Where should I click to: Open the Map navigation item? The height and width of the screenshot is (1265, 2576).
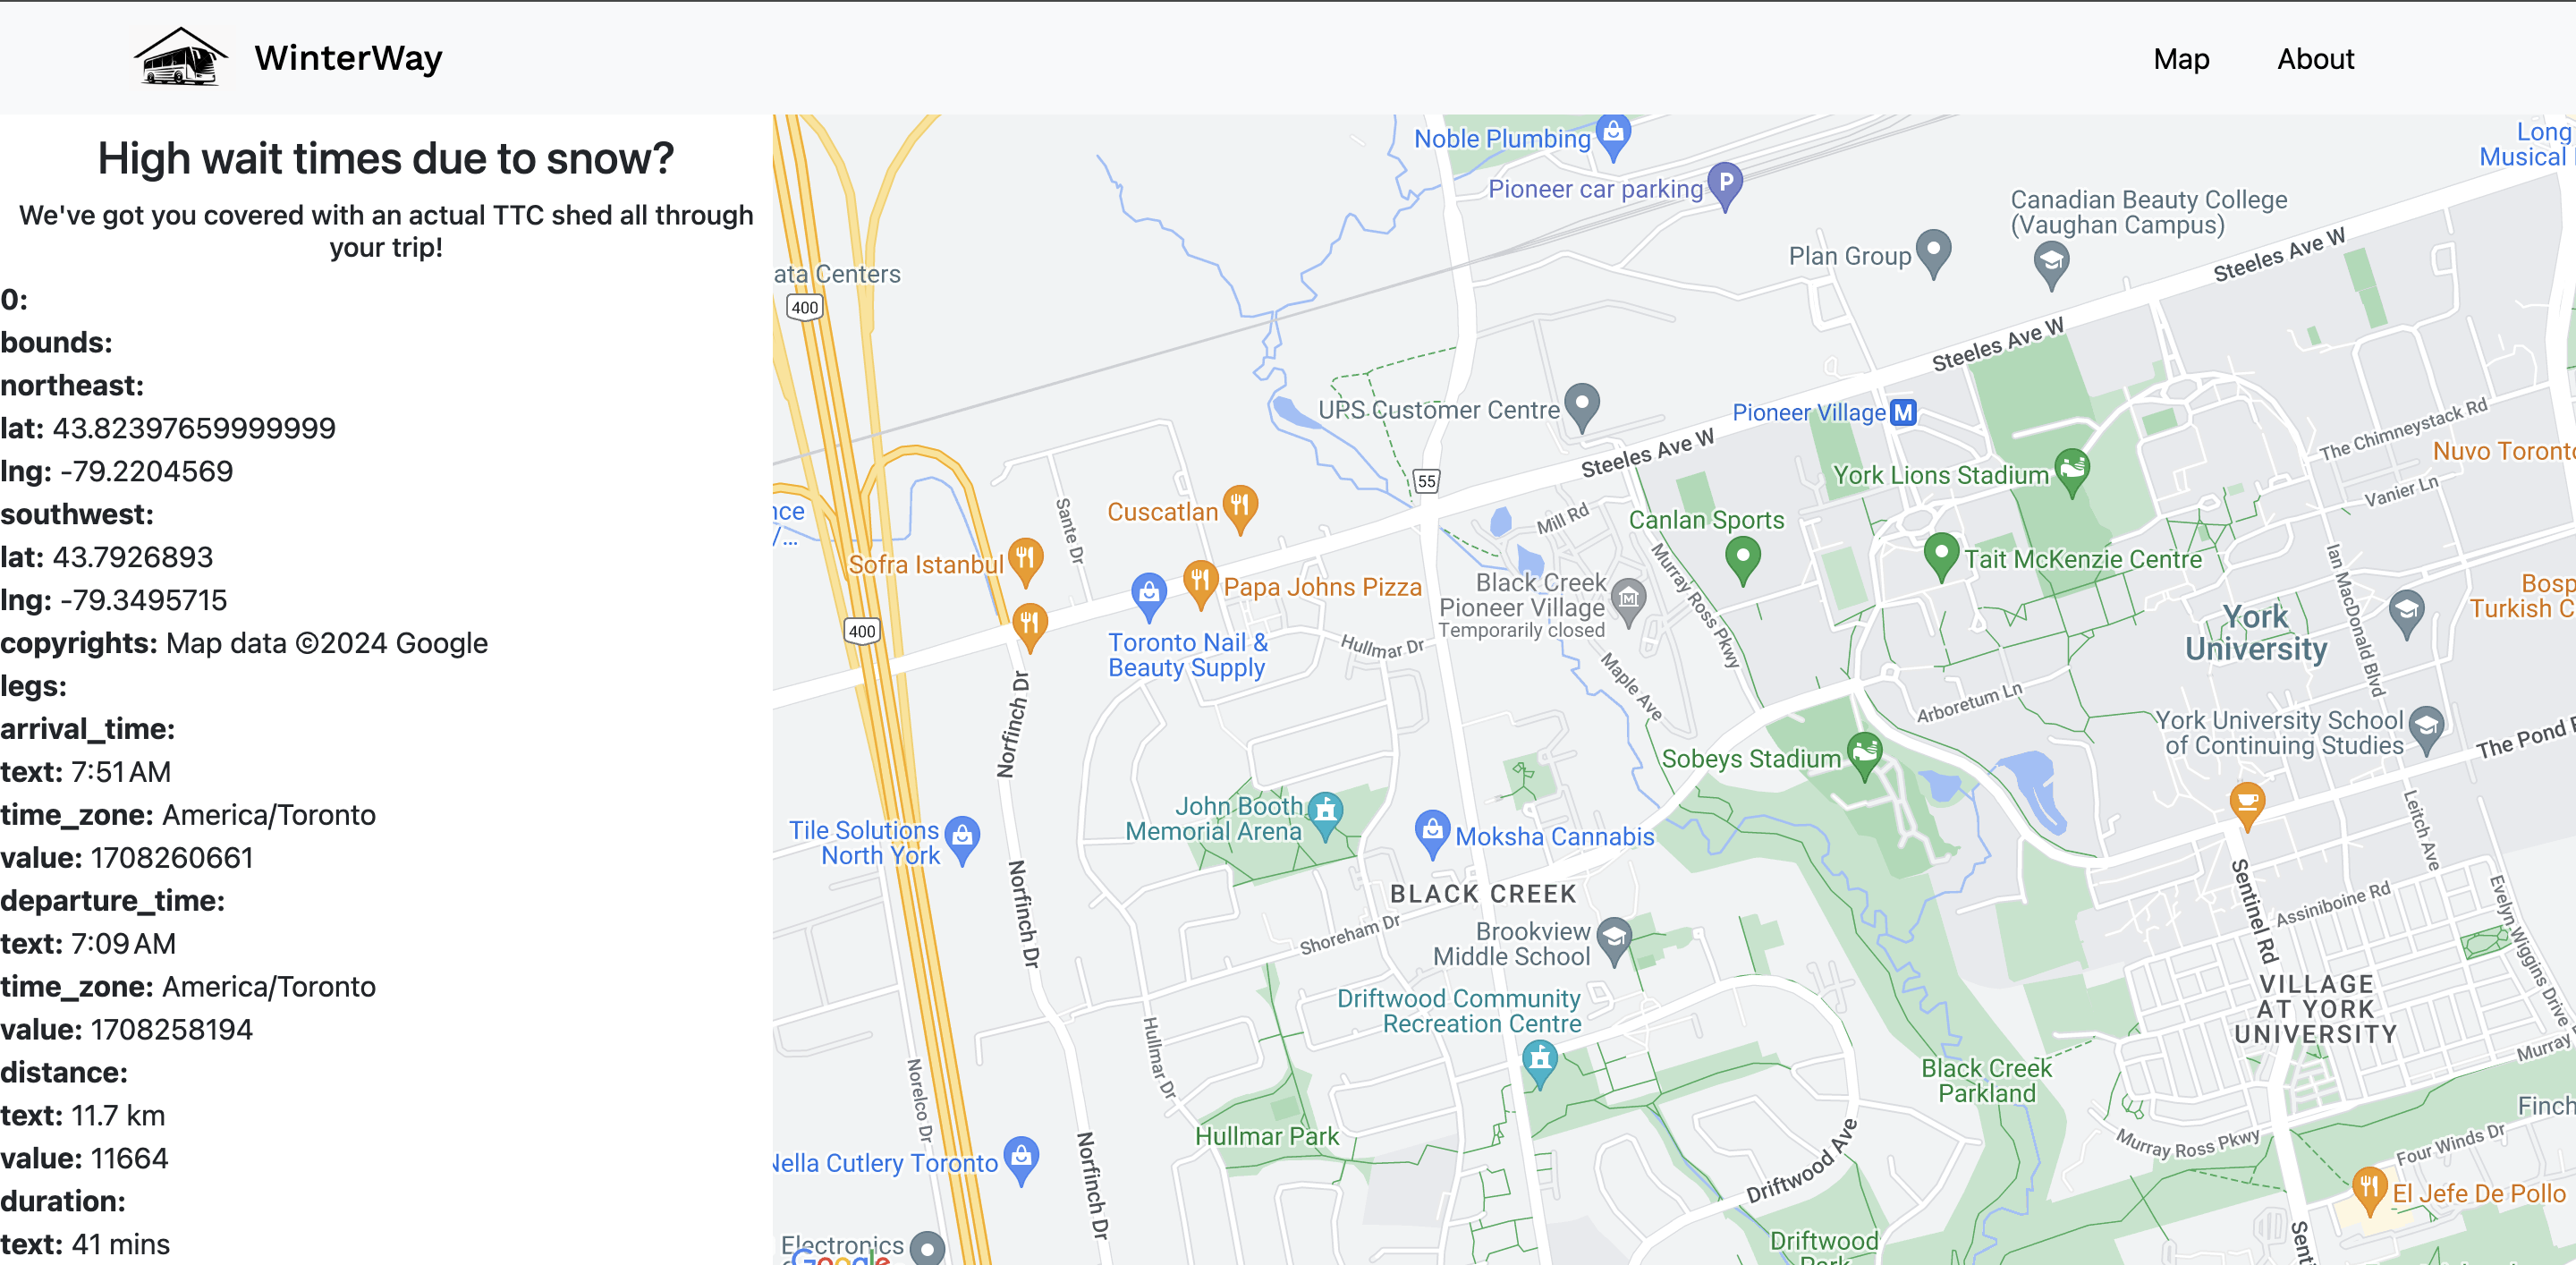[x=2181, y=59]
